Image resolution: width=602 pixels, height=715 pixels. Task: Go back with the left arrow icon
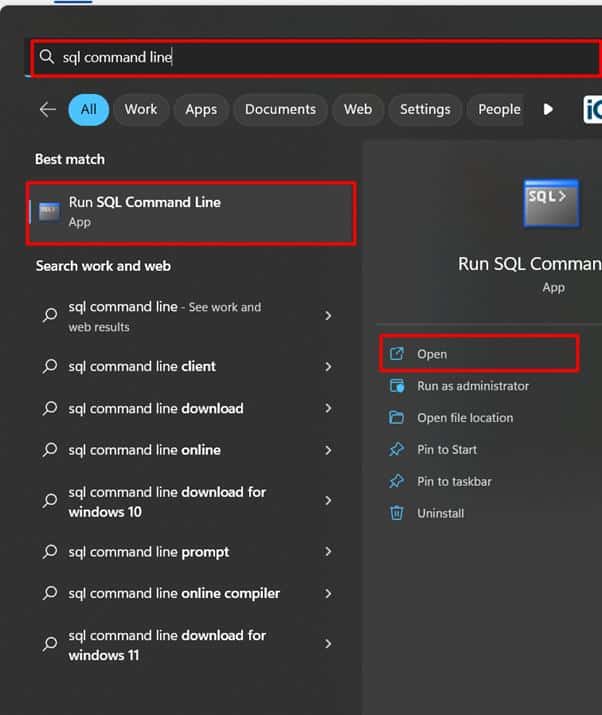47,109
